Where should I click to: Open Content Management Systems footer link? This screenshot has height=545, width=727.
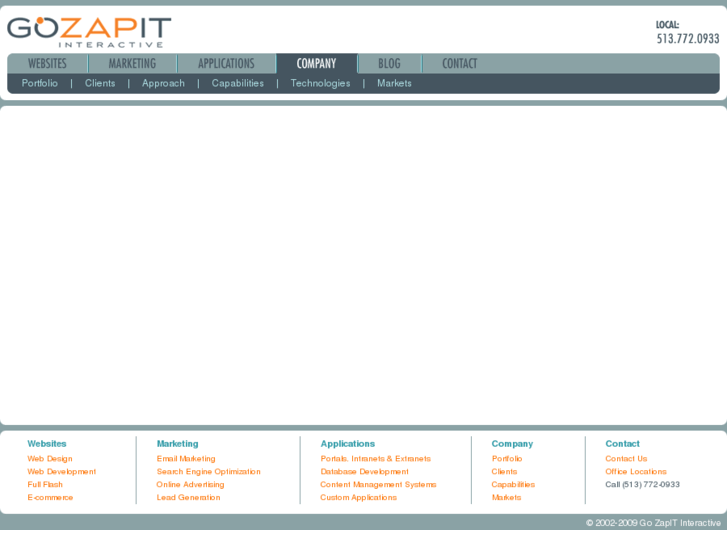[378, 485]
